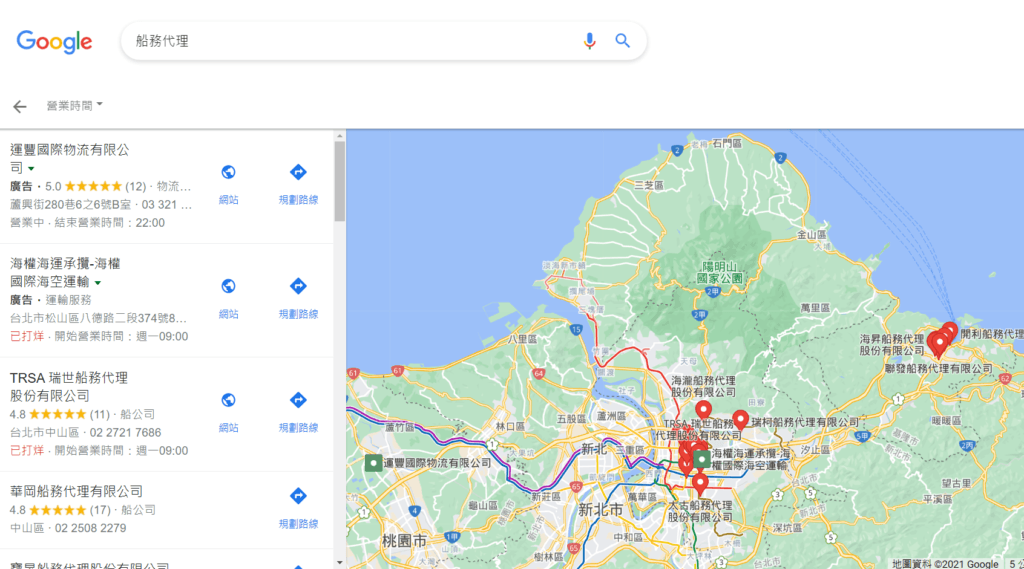Click directions icon for 海權海運承攬 listing
The image size is (1024, 569).
click(x=298, y=286)
